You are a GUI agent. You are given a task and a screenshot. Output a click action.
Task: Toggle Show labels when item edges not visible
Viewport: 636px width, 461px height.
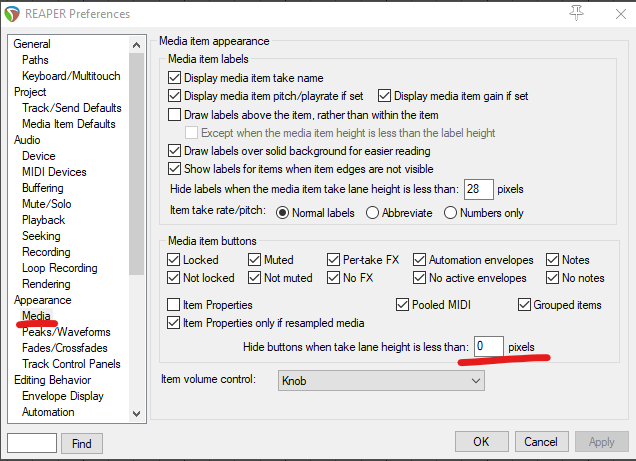(x=174, y=169)
